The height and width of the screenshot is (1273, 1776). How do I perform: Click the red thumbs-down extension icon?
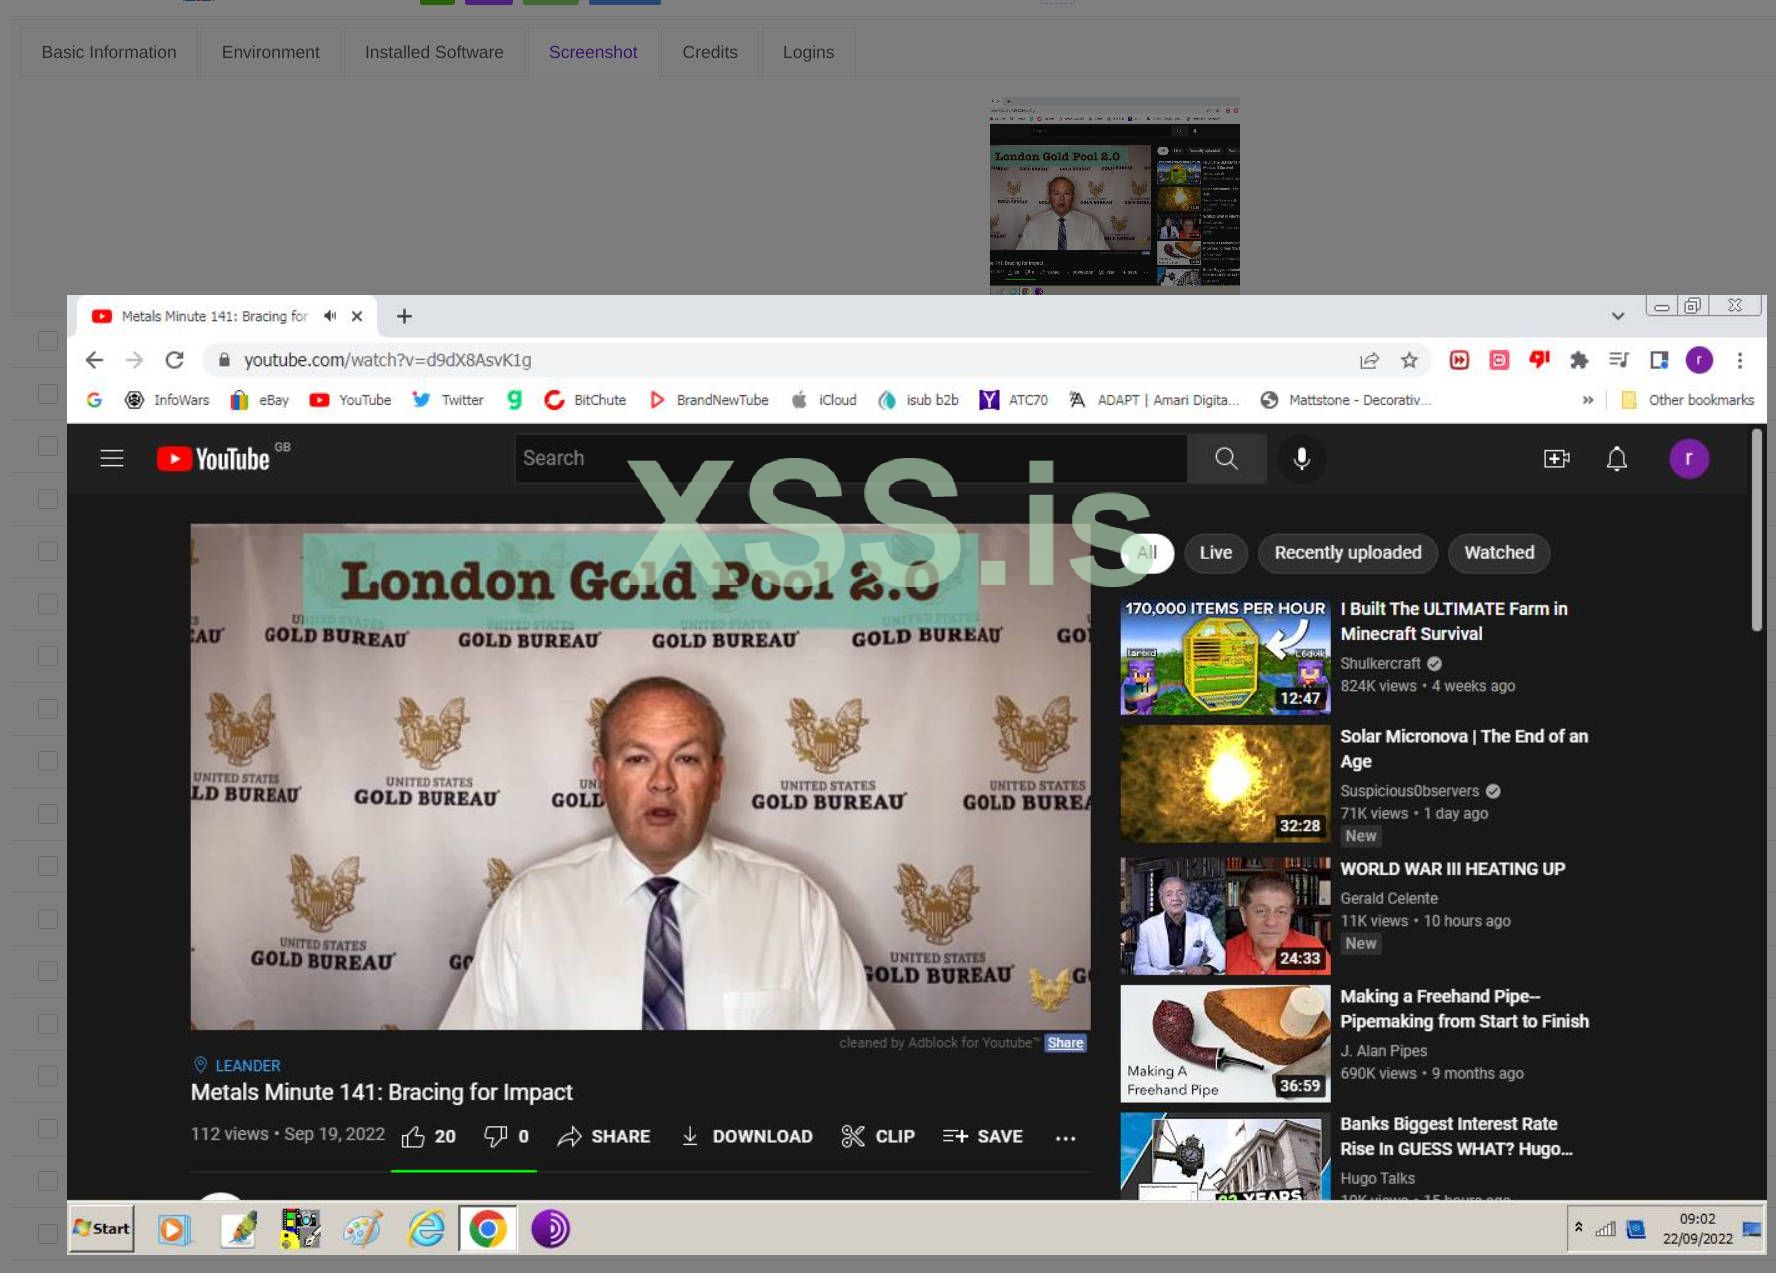(1539, 360)
